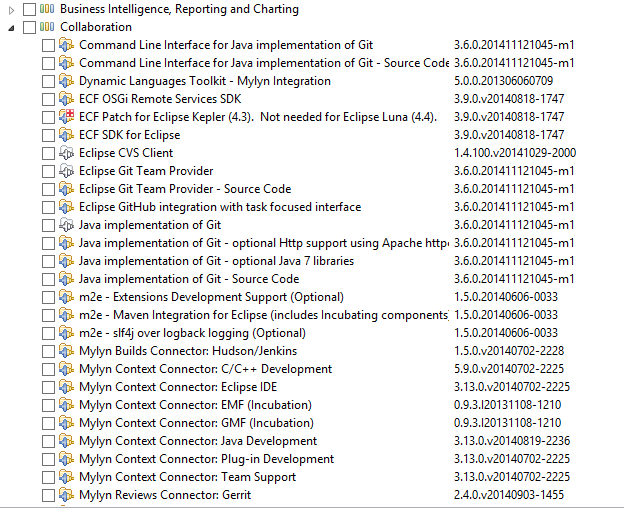This screenshot has height=508, width=624.
Task: Select 'Eclipse Git Team Provider - Source Code' row
Action: point(185,189)
